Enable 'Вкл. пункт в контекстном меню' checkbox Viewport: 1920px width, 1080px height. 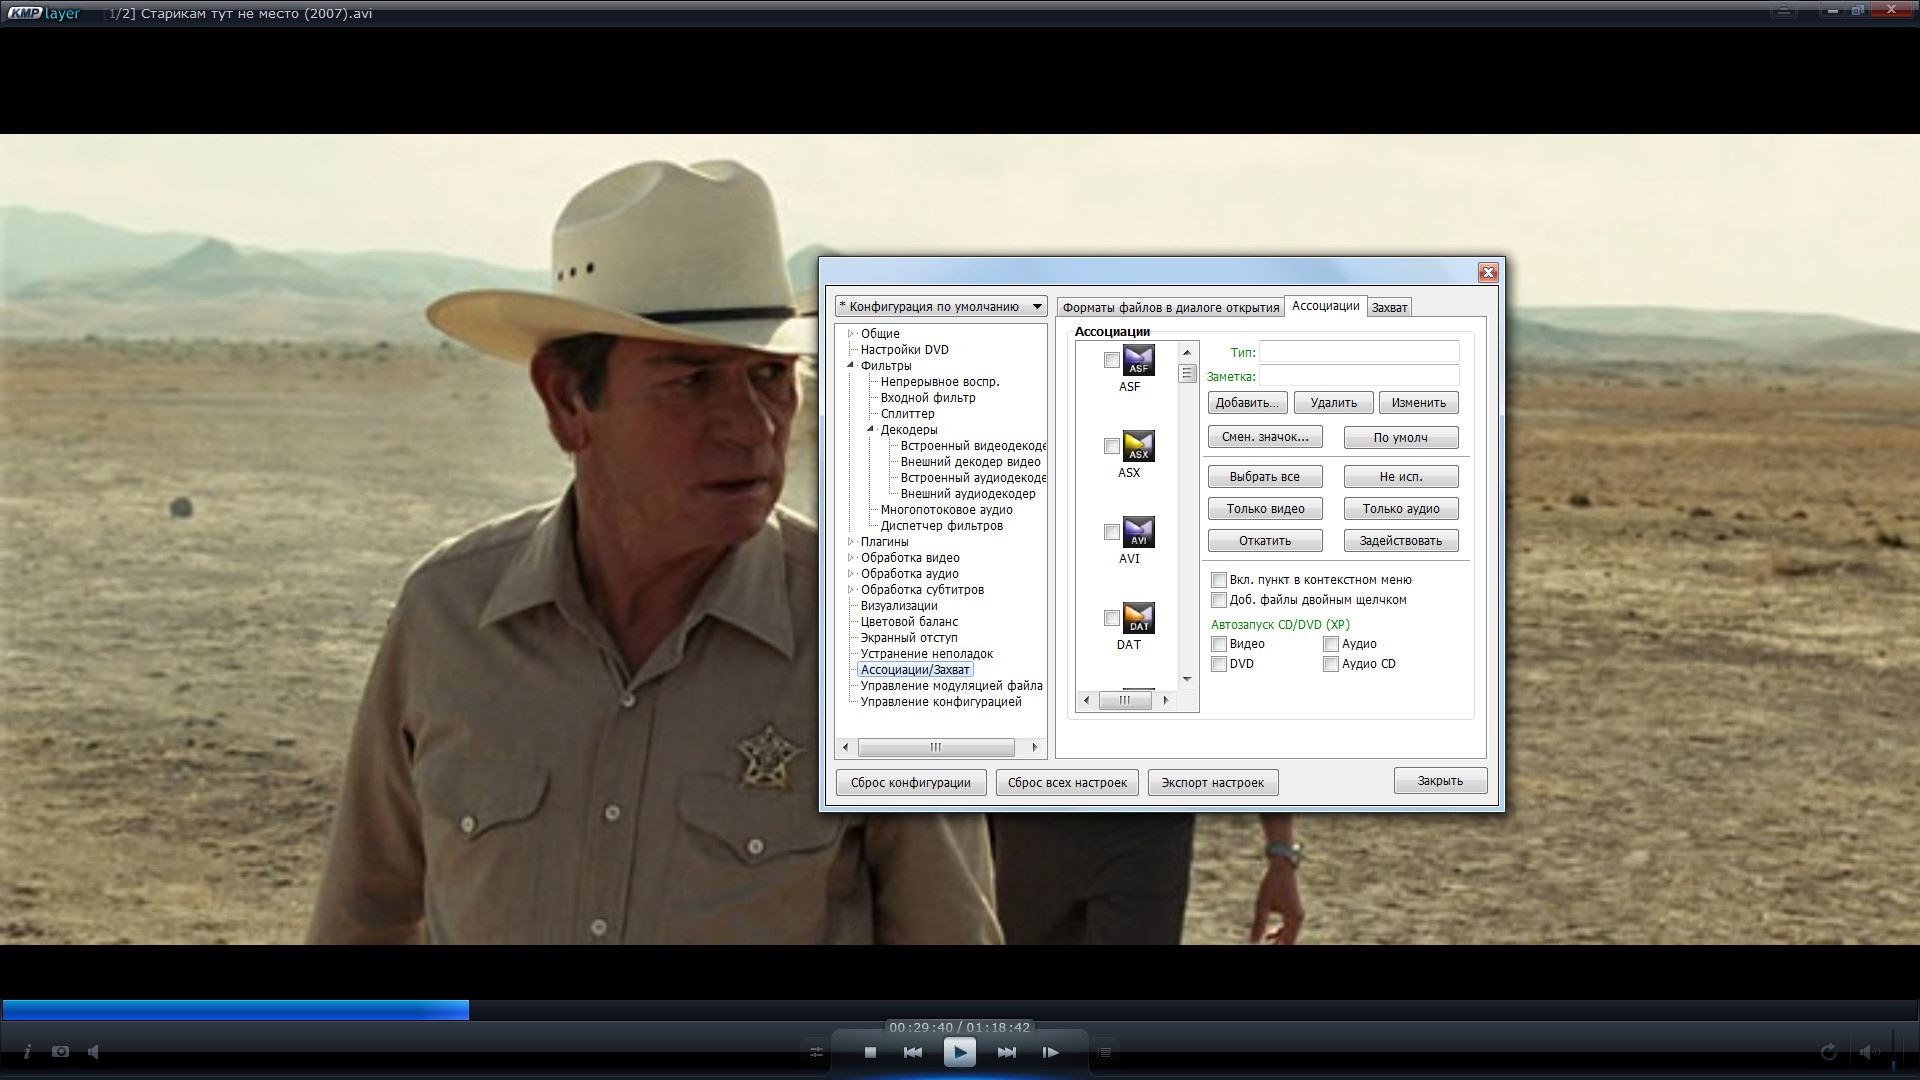pos(1219,580)
